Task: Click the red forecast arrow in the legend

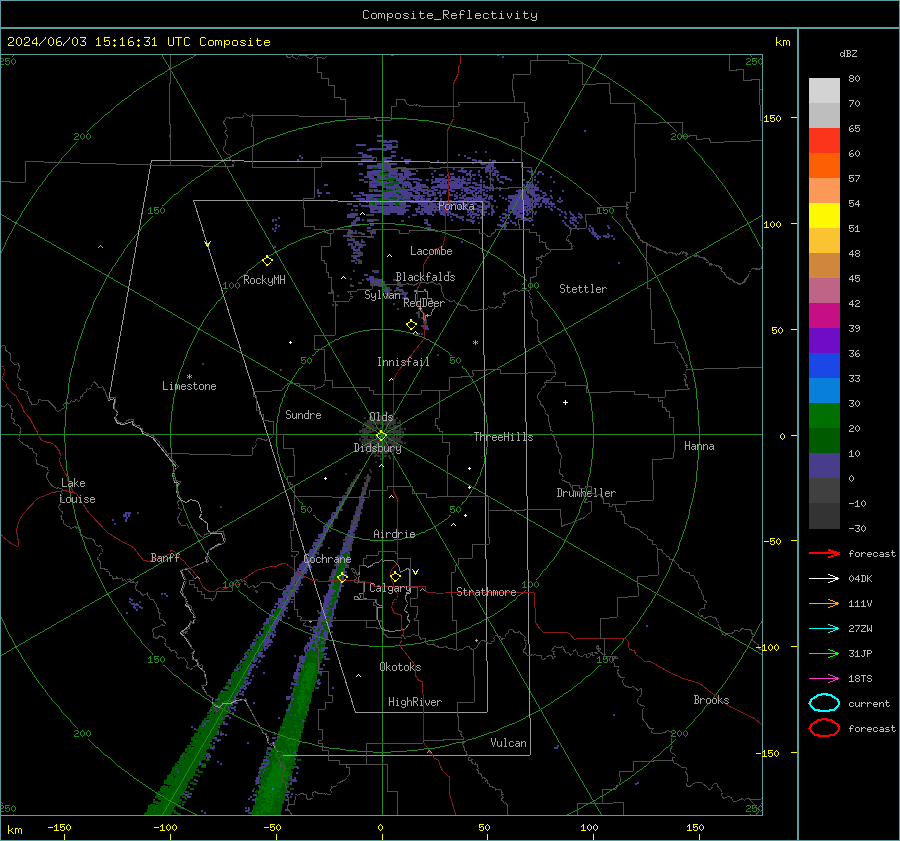Action: coord(824,553)
